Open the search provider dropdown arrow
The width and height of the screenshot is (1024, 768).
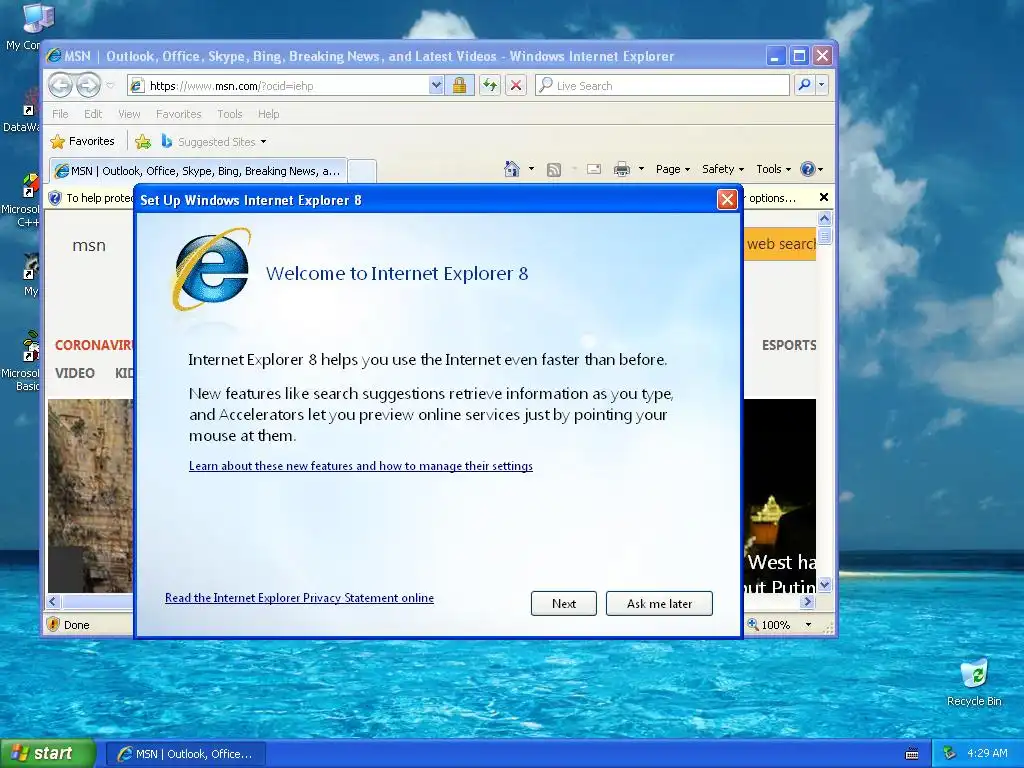point(822,85)
